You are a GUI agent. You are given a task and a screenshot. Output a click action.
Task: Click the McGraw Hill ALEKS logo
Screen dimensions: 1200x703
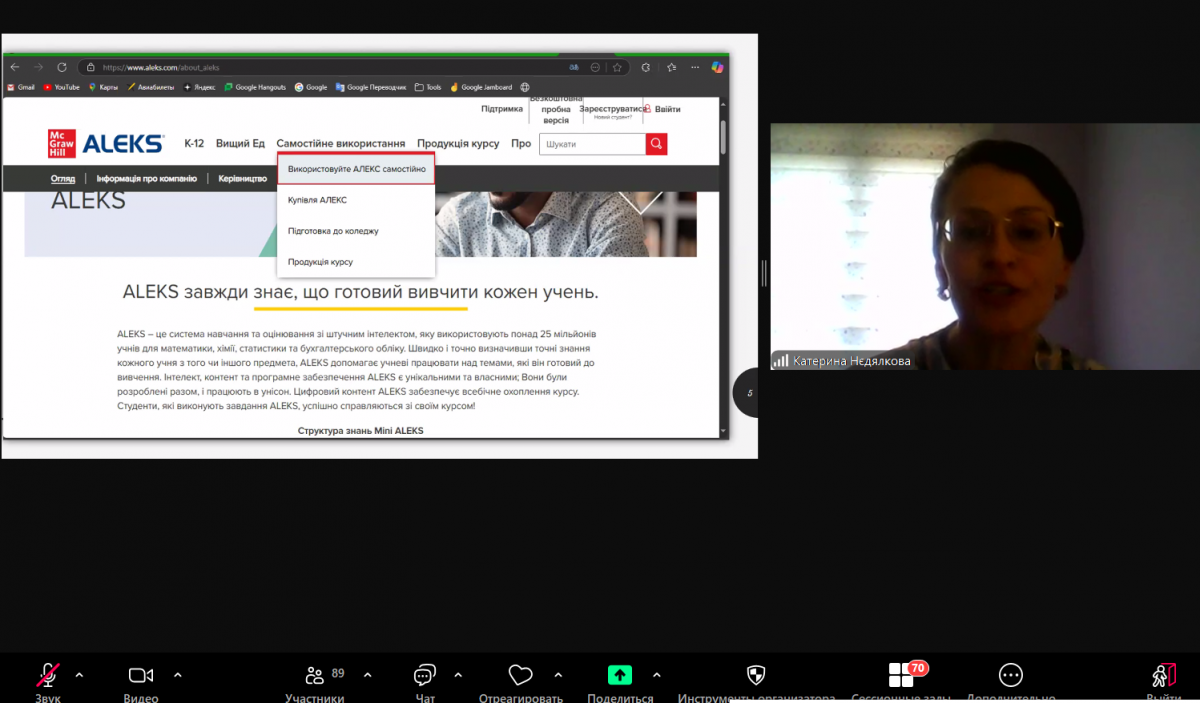[x=105, y=144]
